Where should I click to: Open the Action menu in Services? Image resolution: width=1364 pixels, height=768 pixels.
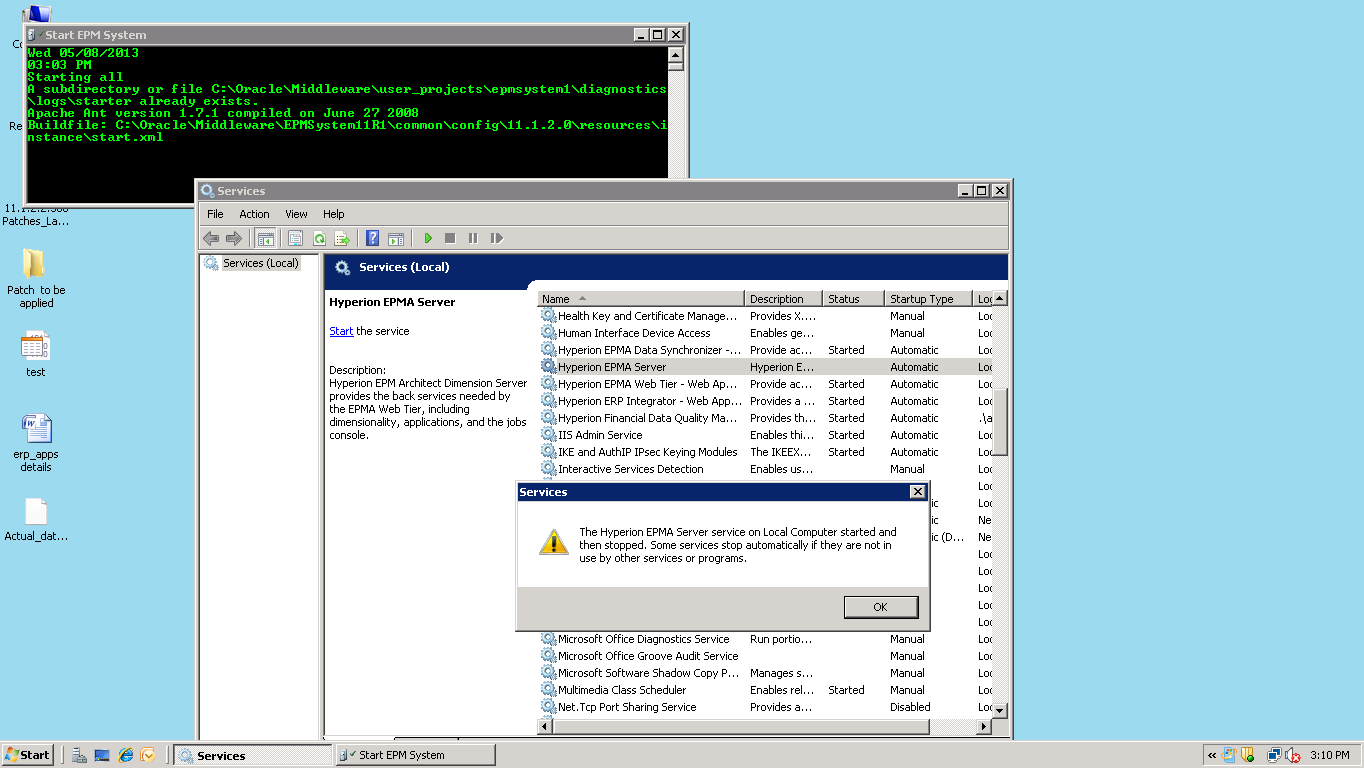click(254, 214)
